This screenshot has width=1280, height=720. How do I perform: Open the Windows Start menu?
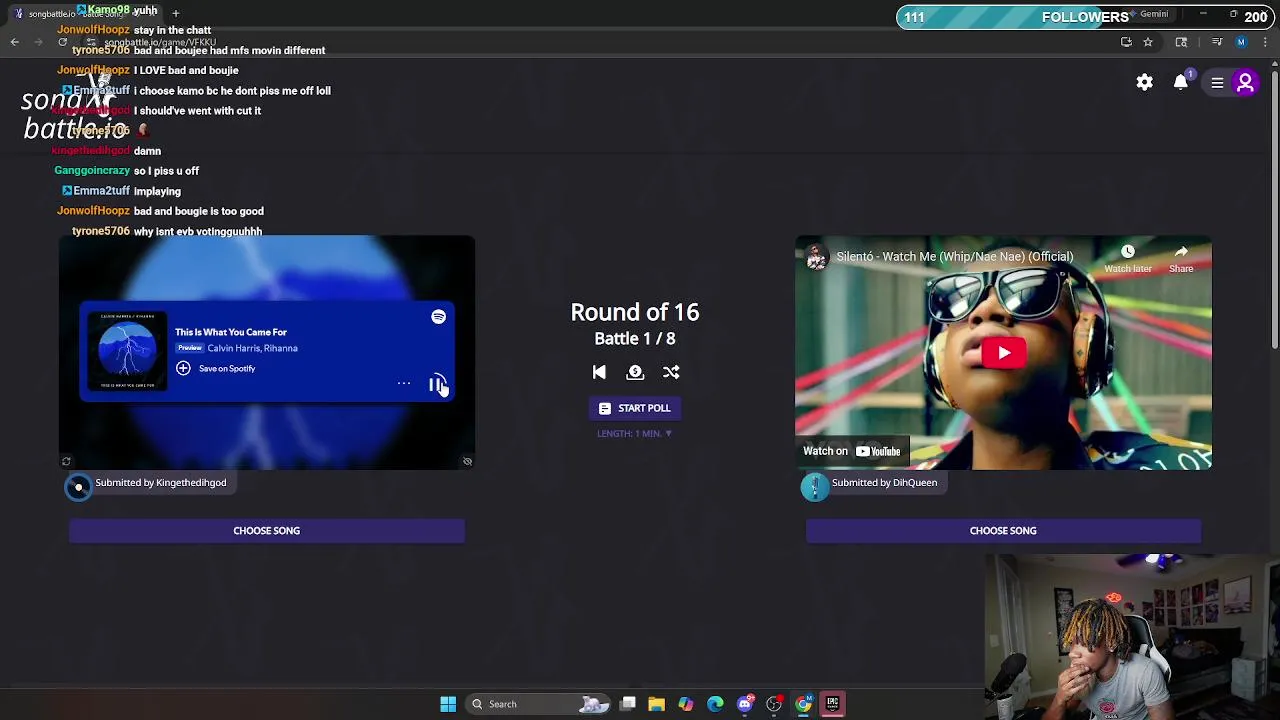click(448, 704)
